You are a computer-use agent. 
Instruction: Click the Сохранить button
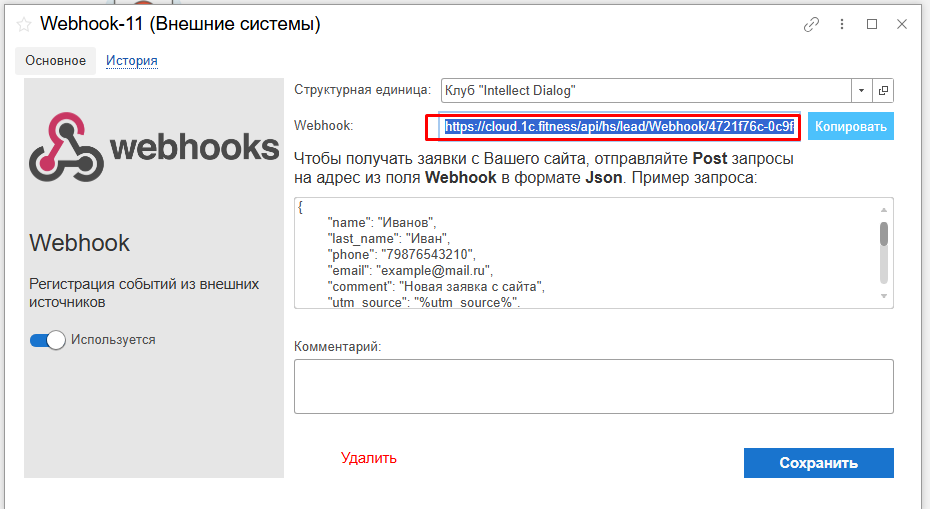pyautogui.click(x=818, y=463)
